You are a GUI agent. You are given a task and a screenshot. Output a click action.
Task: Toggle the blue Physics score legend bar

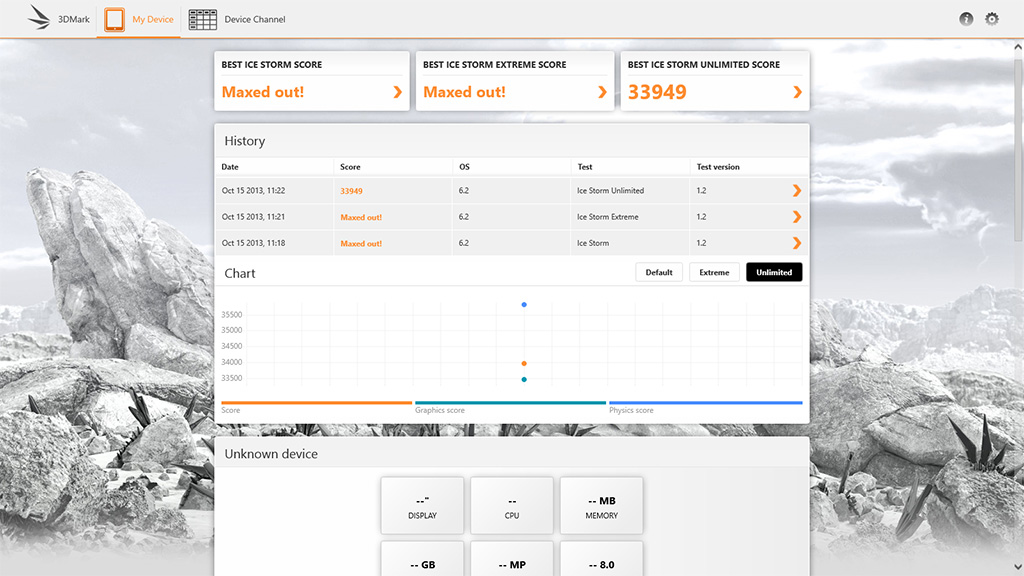[x=705, y=403]
